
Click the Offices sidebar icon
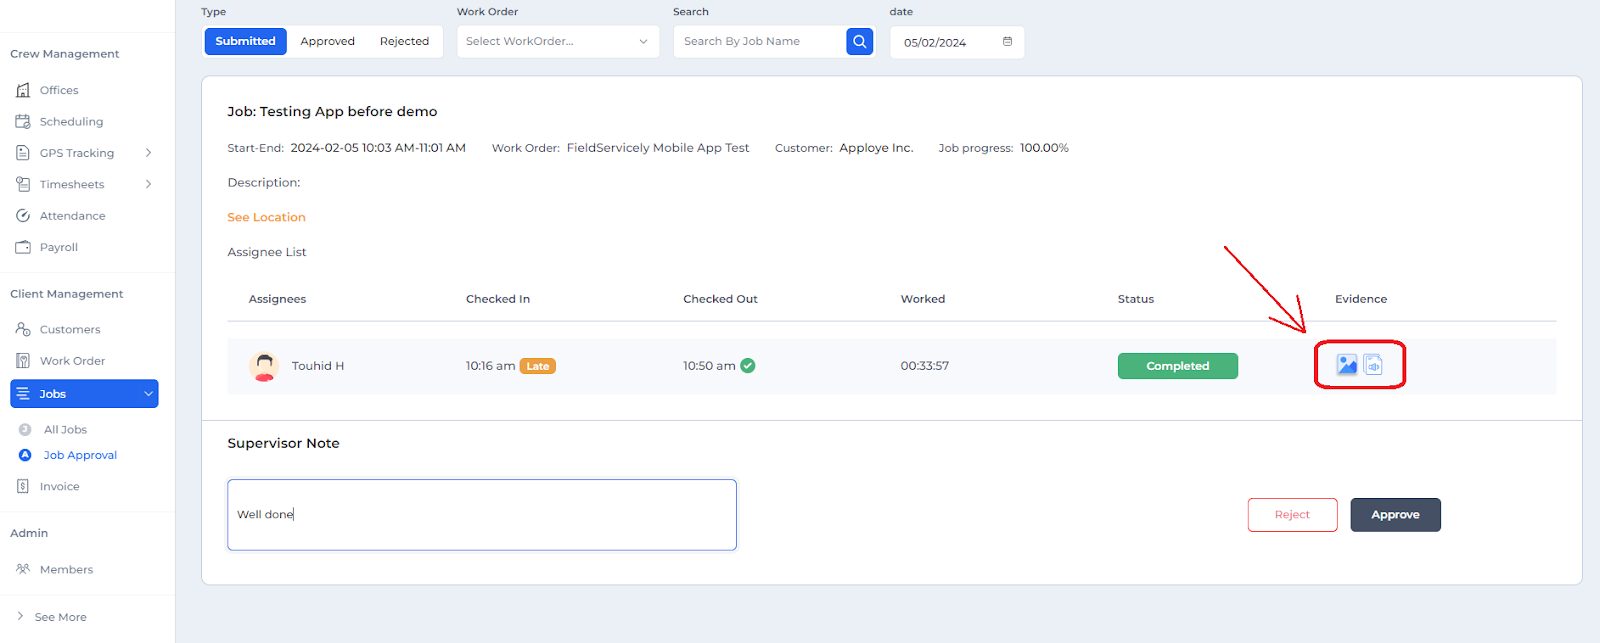click(x=23, y=90)
